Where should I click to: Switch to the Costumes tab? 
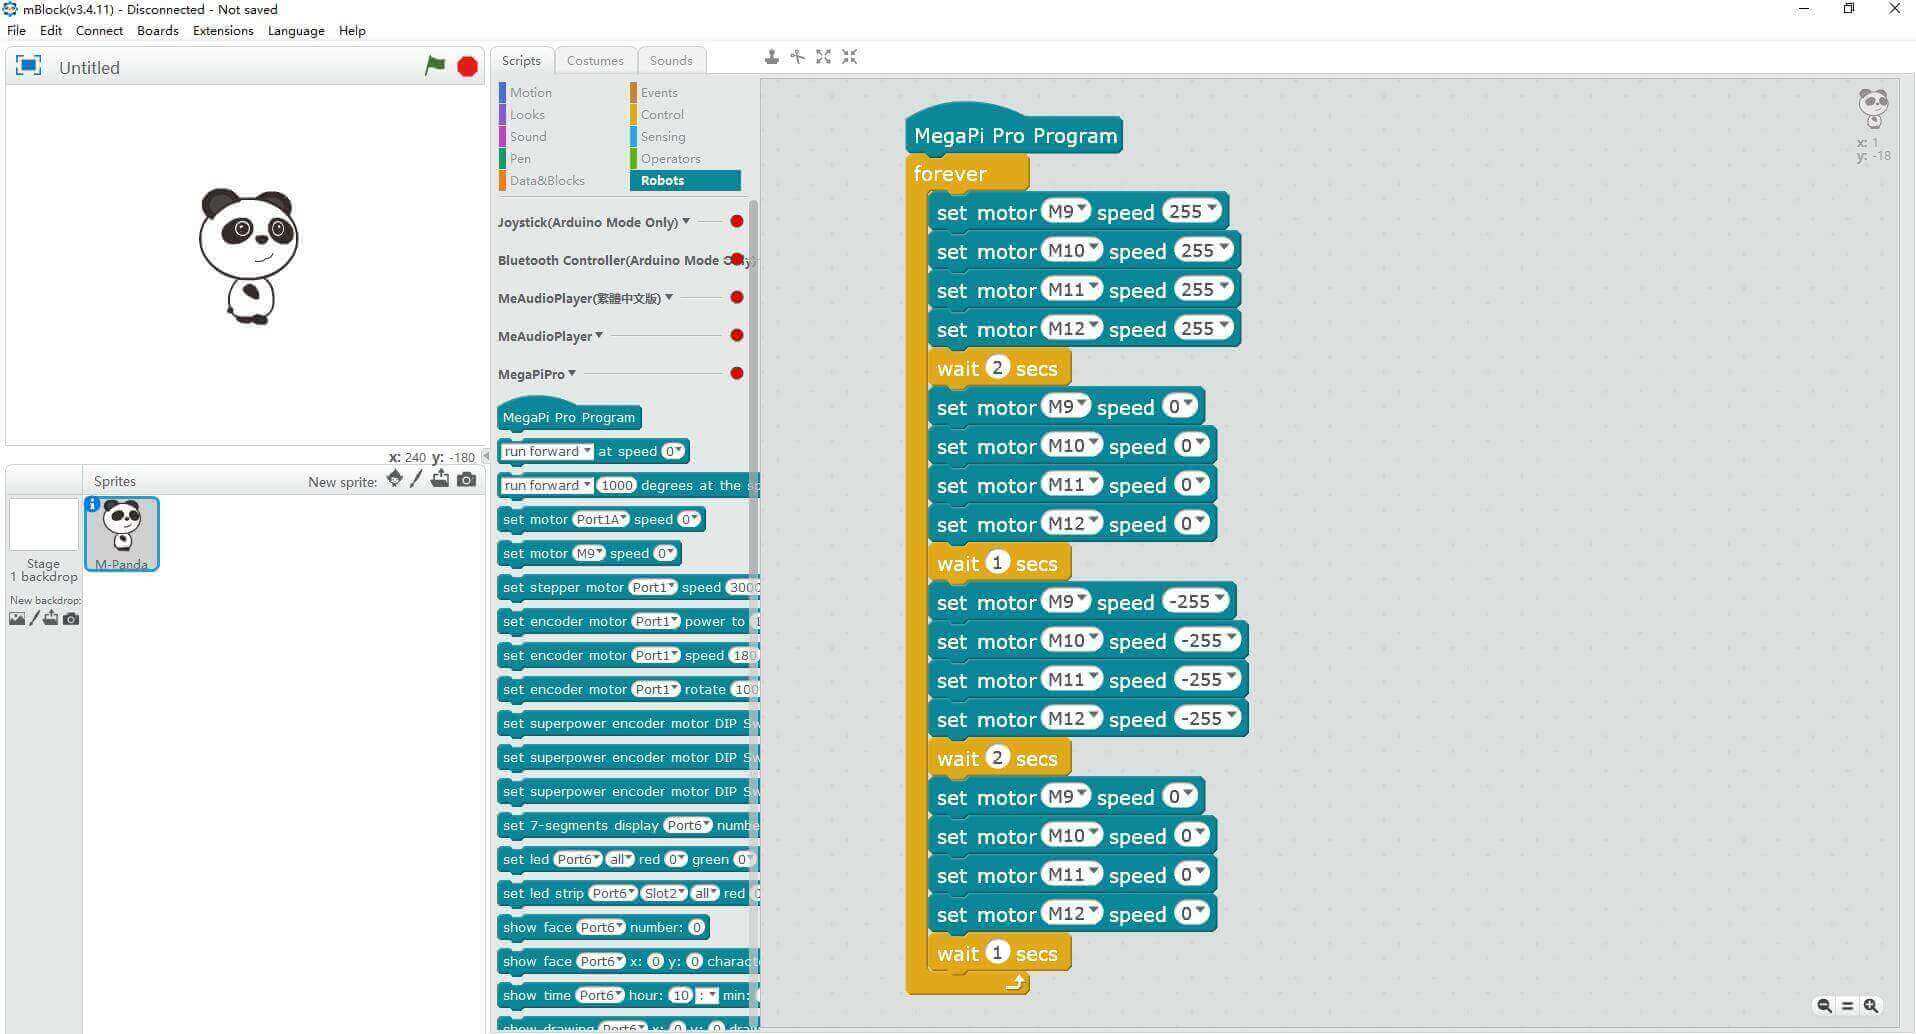tap(595, 60)
